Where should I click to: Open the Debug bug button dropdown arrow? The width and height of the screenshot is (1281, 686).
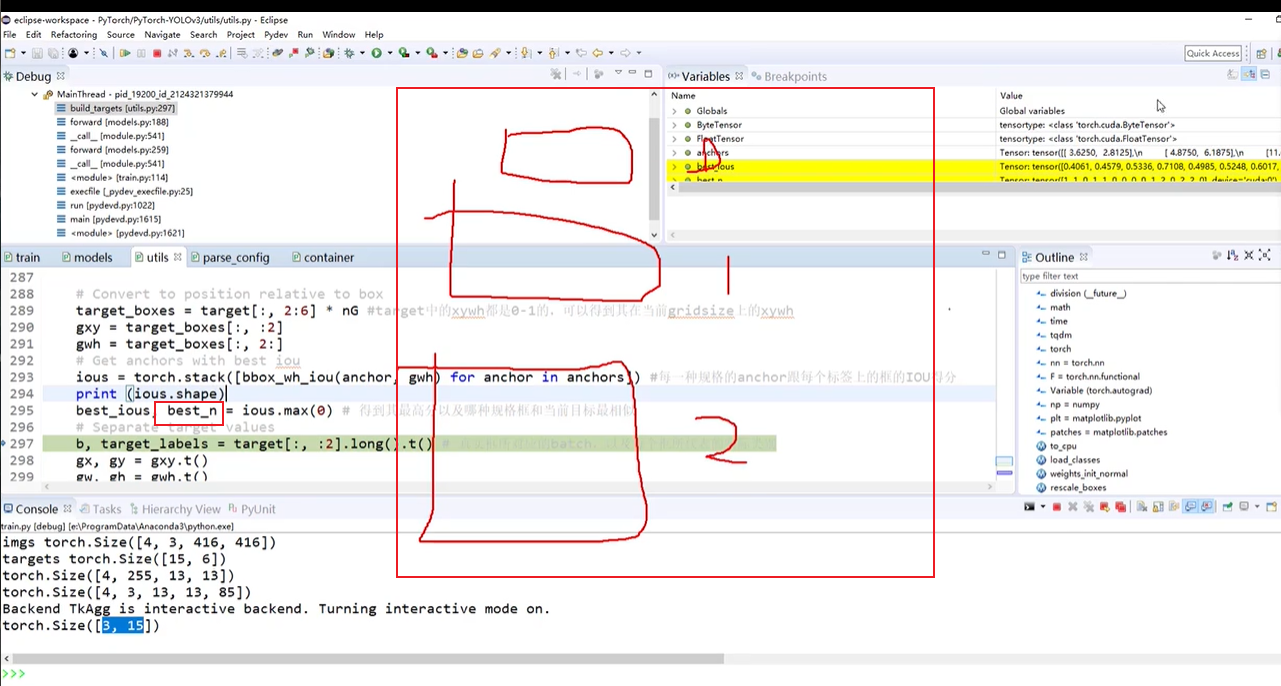point(362,53)
